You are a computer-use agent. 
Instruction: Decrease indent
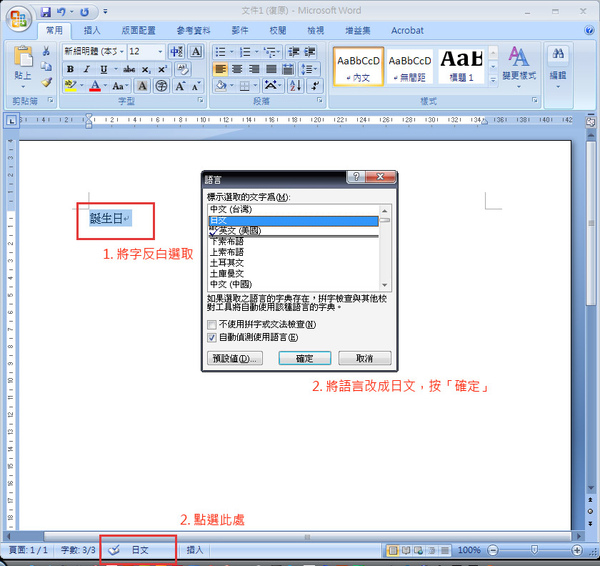point(294,51)
